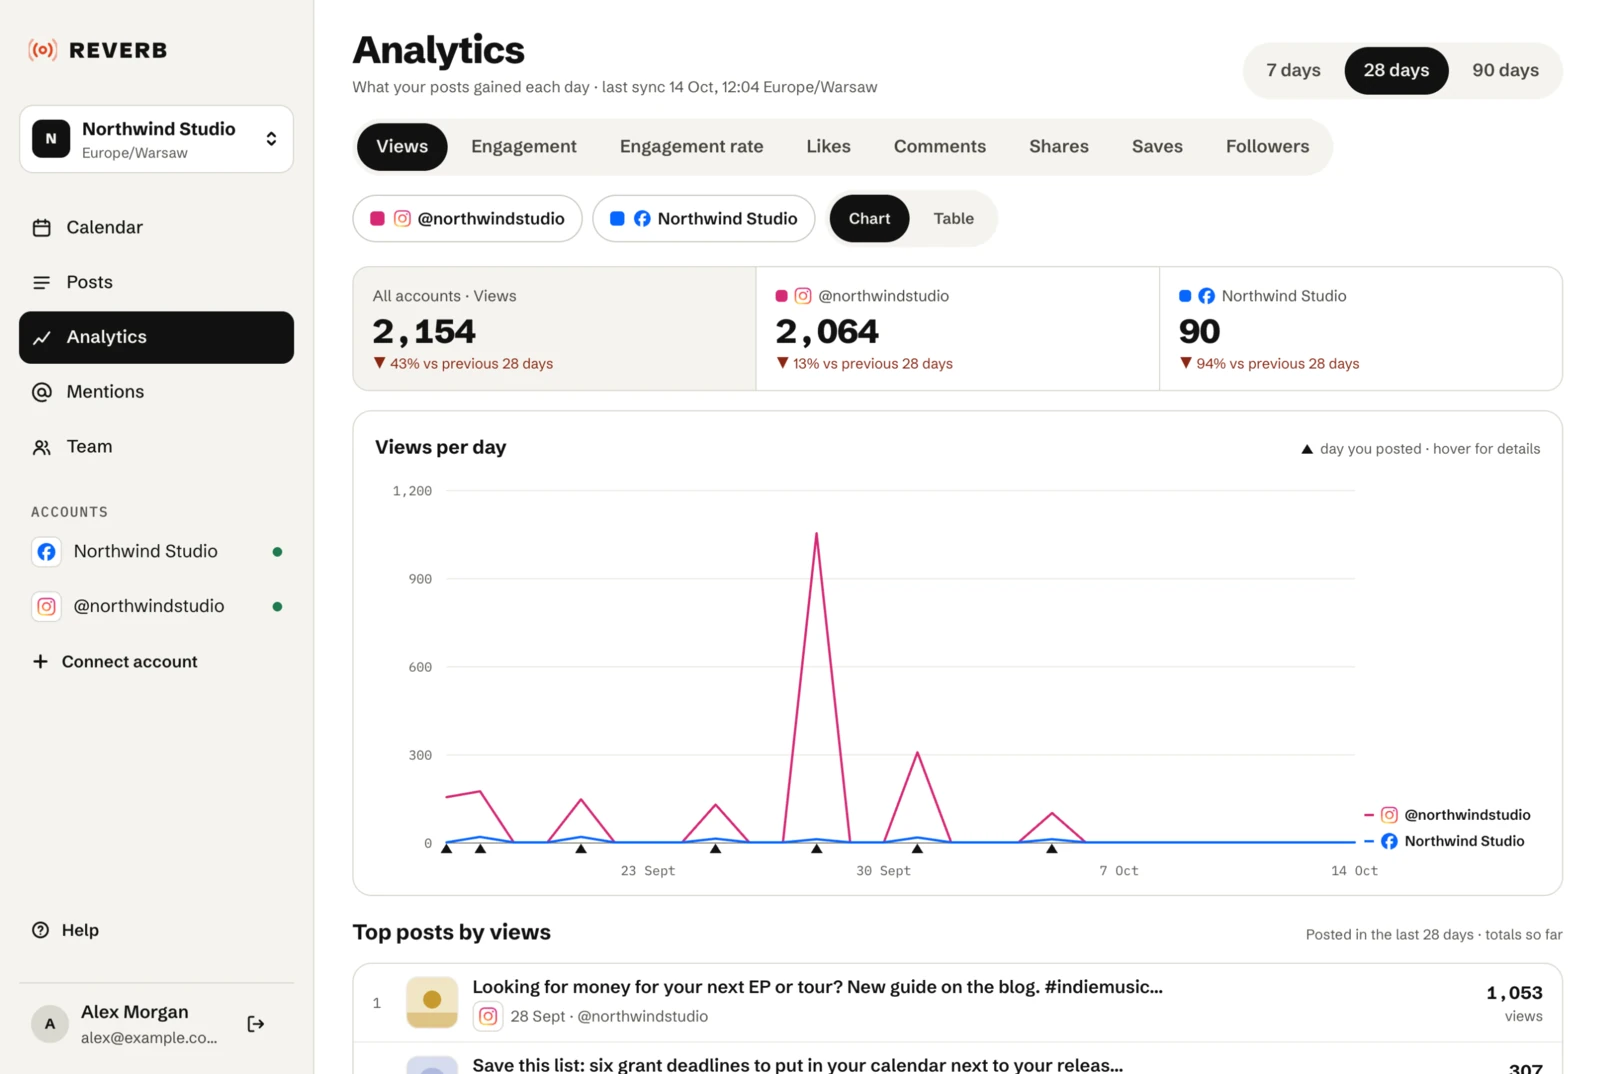The image size is (1600, 1074).
Task: Switch to the Likes tab
Action: pyautogui.click(x=828, y=147)
